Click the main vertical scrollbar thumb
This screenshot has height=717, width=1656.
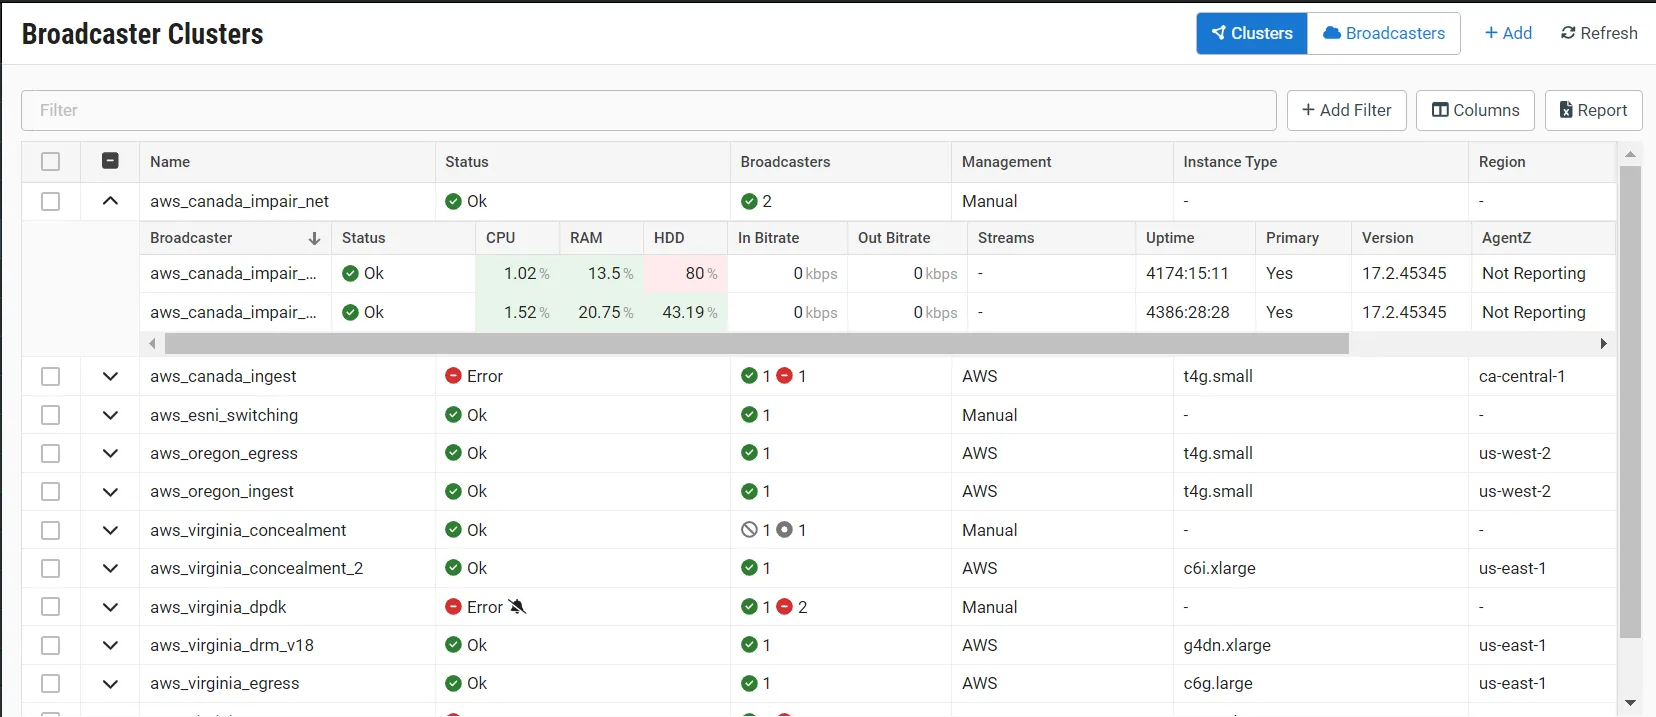(1630, 402)
